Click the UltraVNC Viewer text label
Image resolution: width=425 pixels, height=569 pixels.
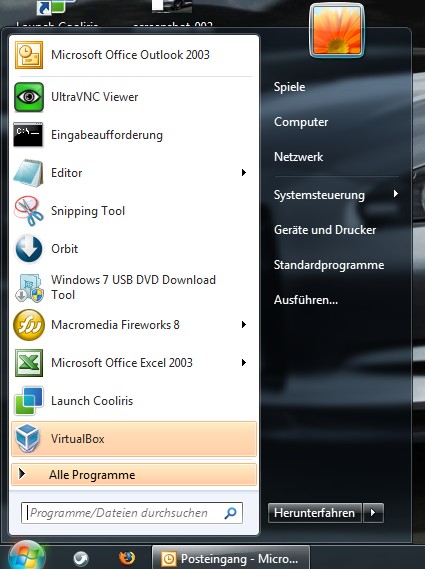(x=94, y=97)
